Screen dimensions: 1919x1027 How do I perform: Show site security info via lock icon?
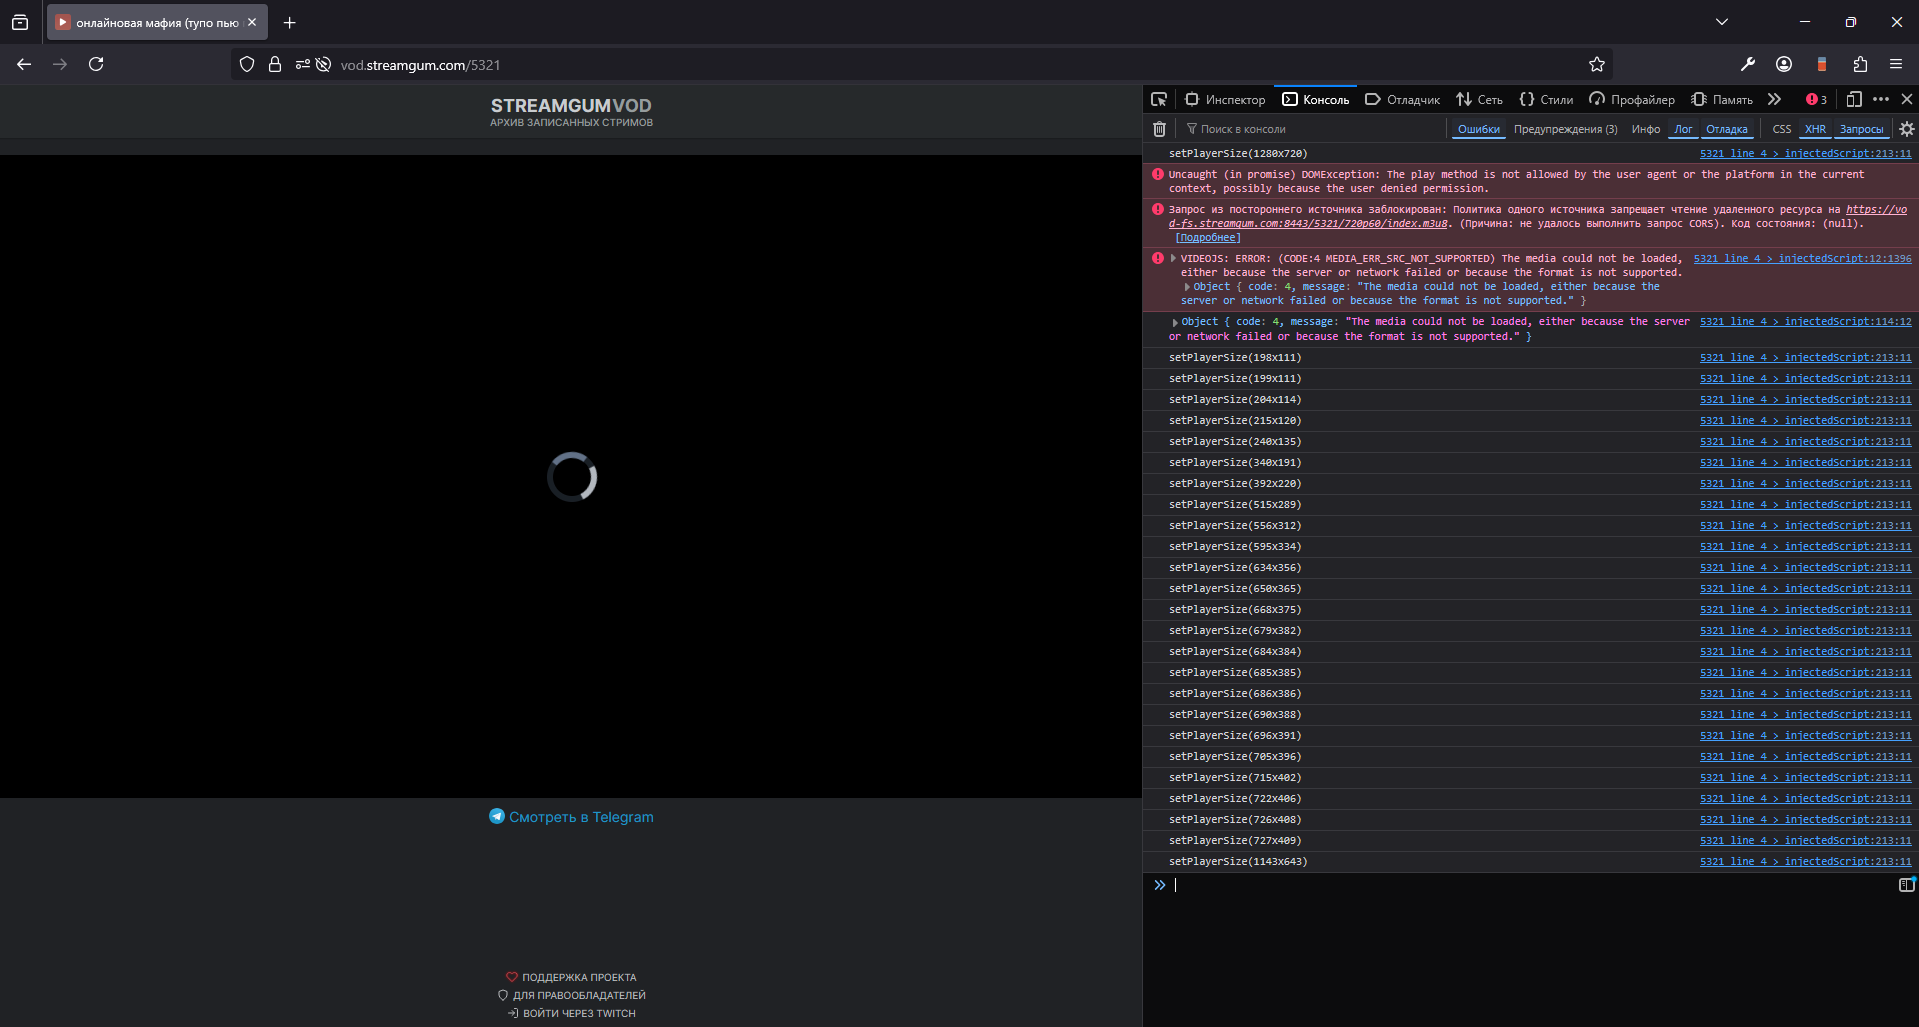pyautogui.click(x=275, y=65)
